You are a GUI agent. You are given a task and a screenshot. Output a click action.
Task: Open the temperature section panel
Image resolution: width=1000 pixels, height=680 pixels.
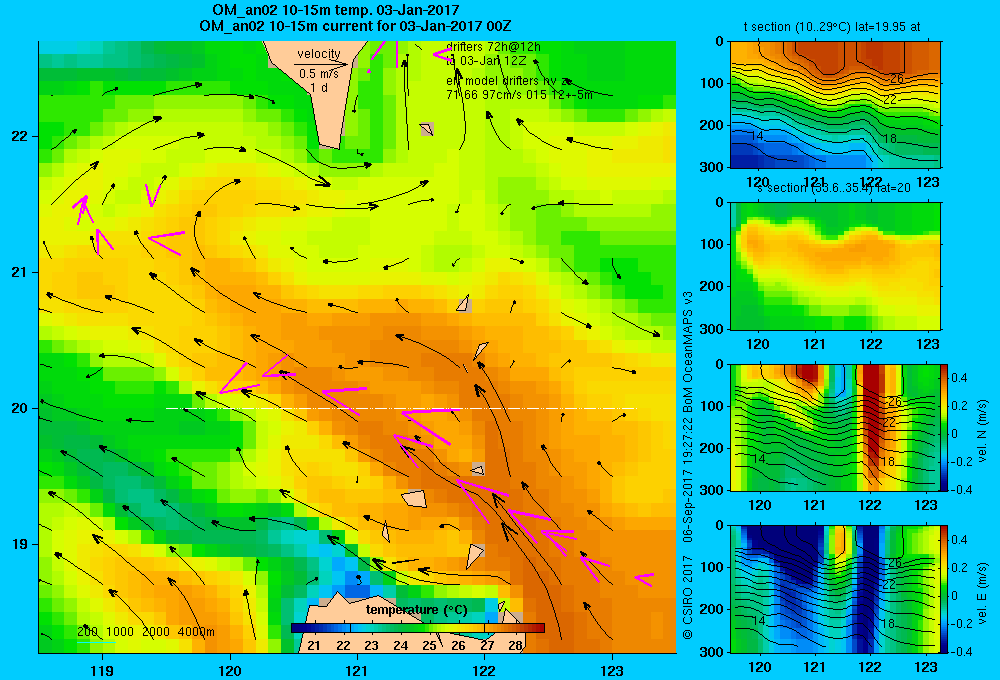835,105
